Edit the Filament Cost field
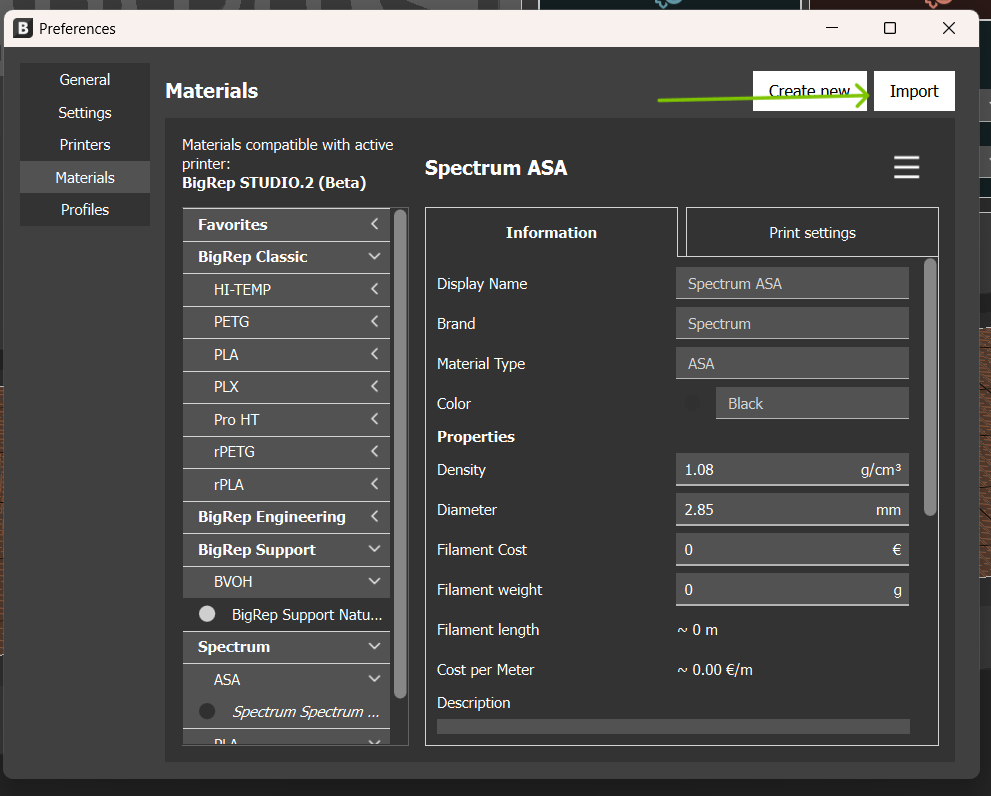Viewport: 991px width, 796px height. point(792,549)
